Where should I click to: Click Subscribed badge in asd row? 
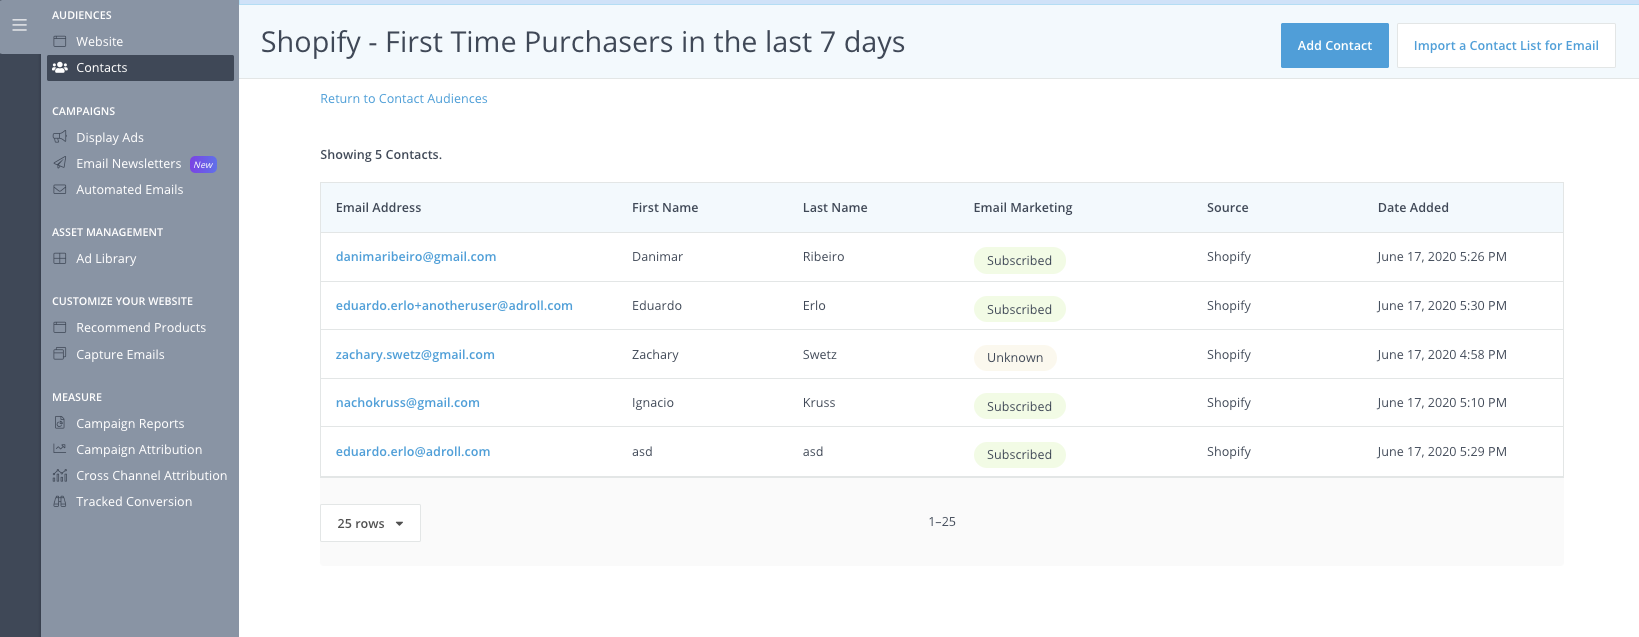[x=1019, y=454]
